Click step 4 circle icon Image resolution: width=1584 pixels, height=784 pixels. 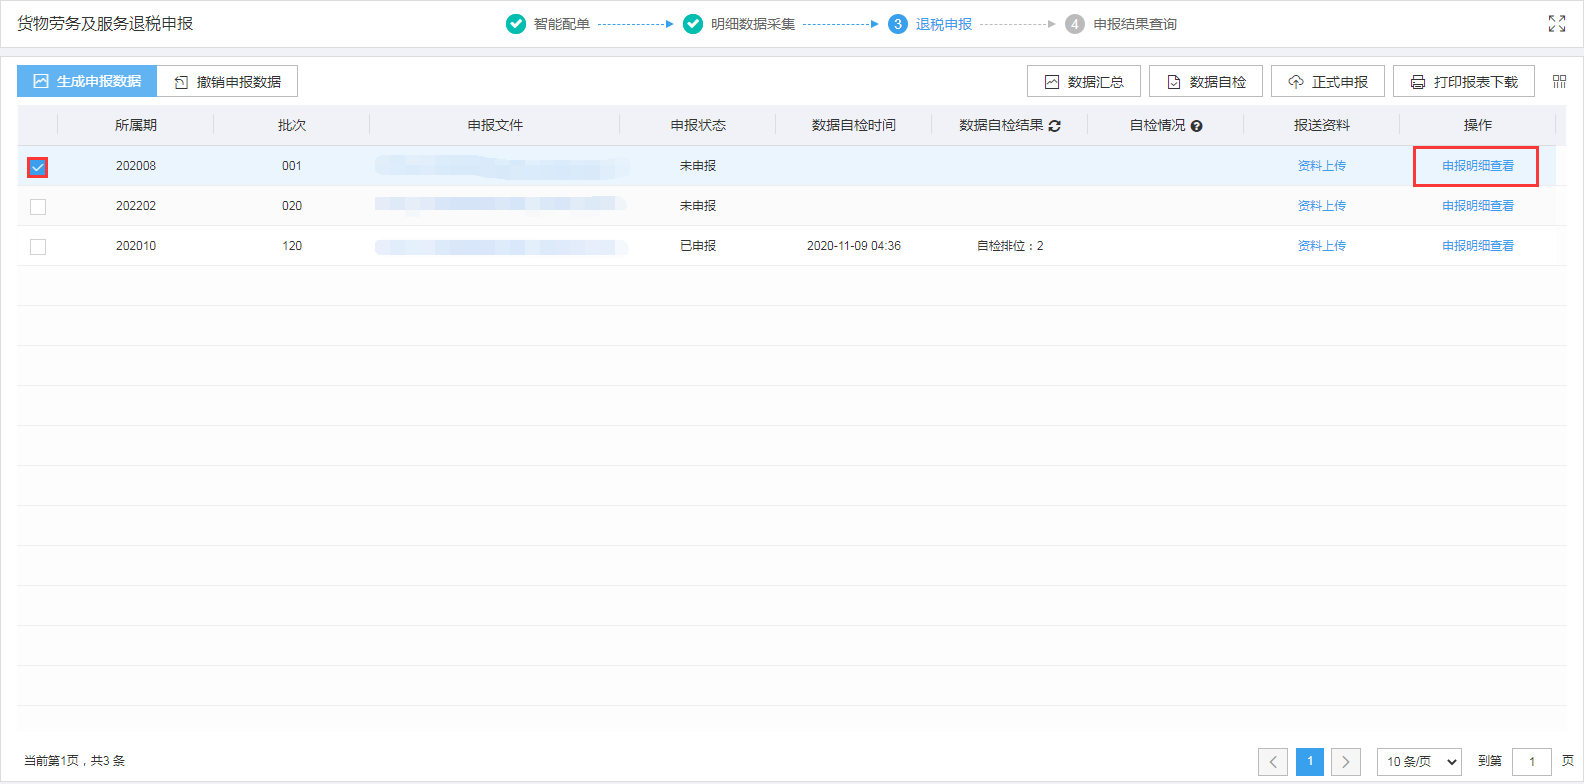coord(1075,24)
